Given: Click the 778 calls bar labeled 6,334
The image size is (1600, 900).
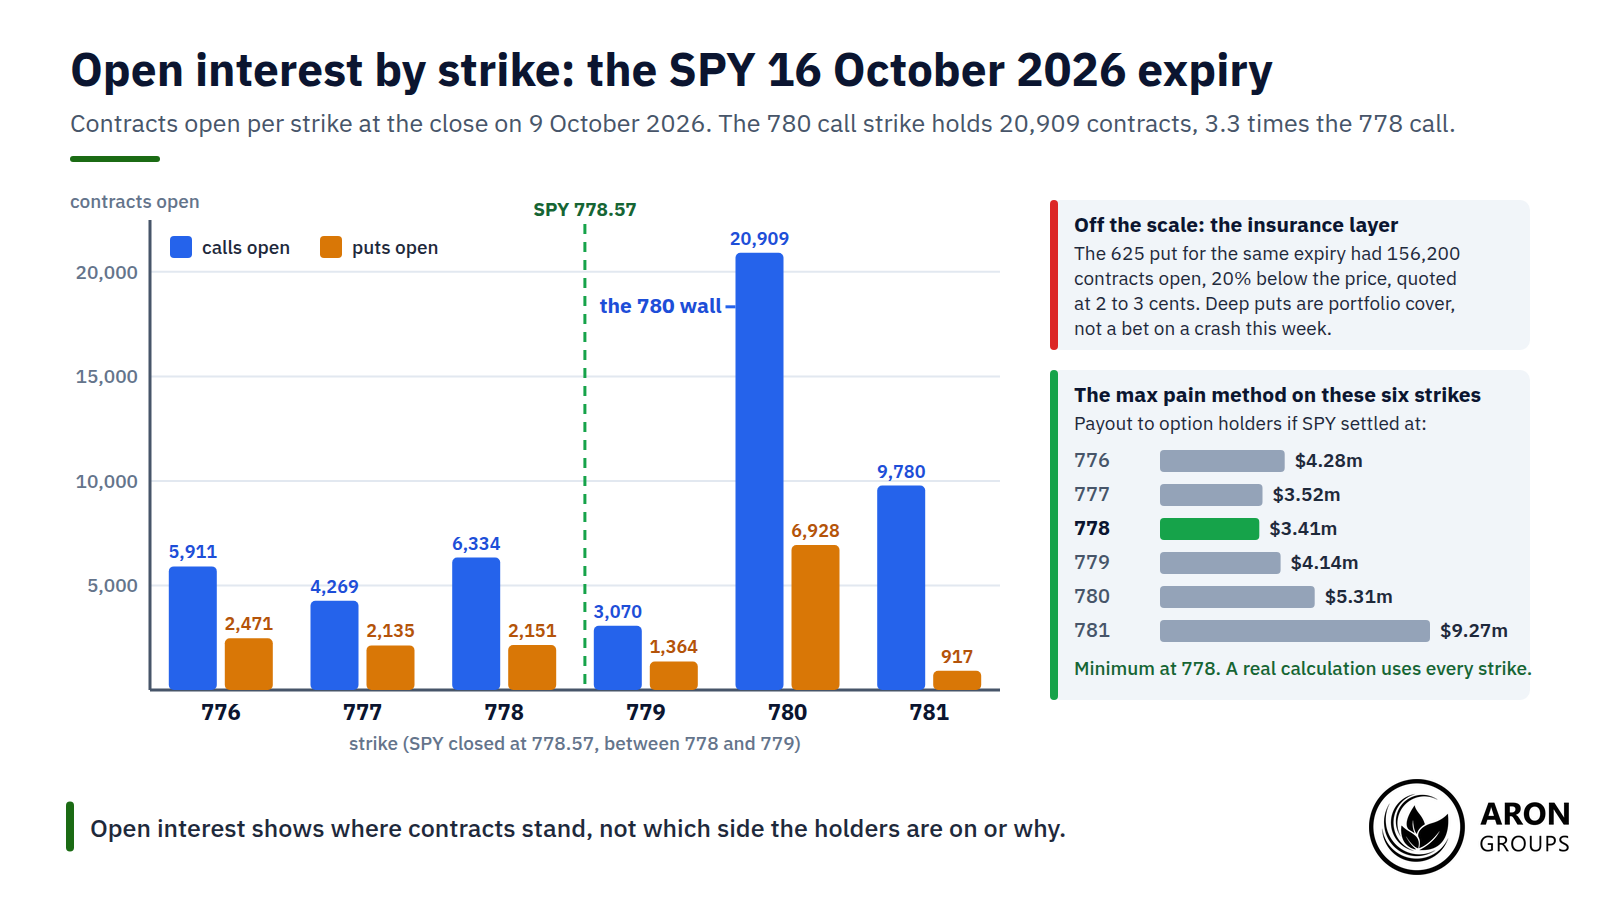Looking at the screenshot, I should (x=476, y=624).
